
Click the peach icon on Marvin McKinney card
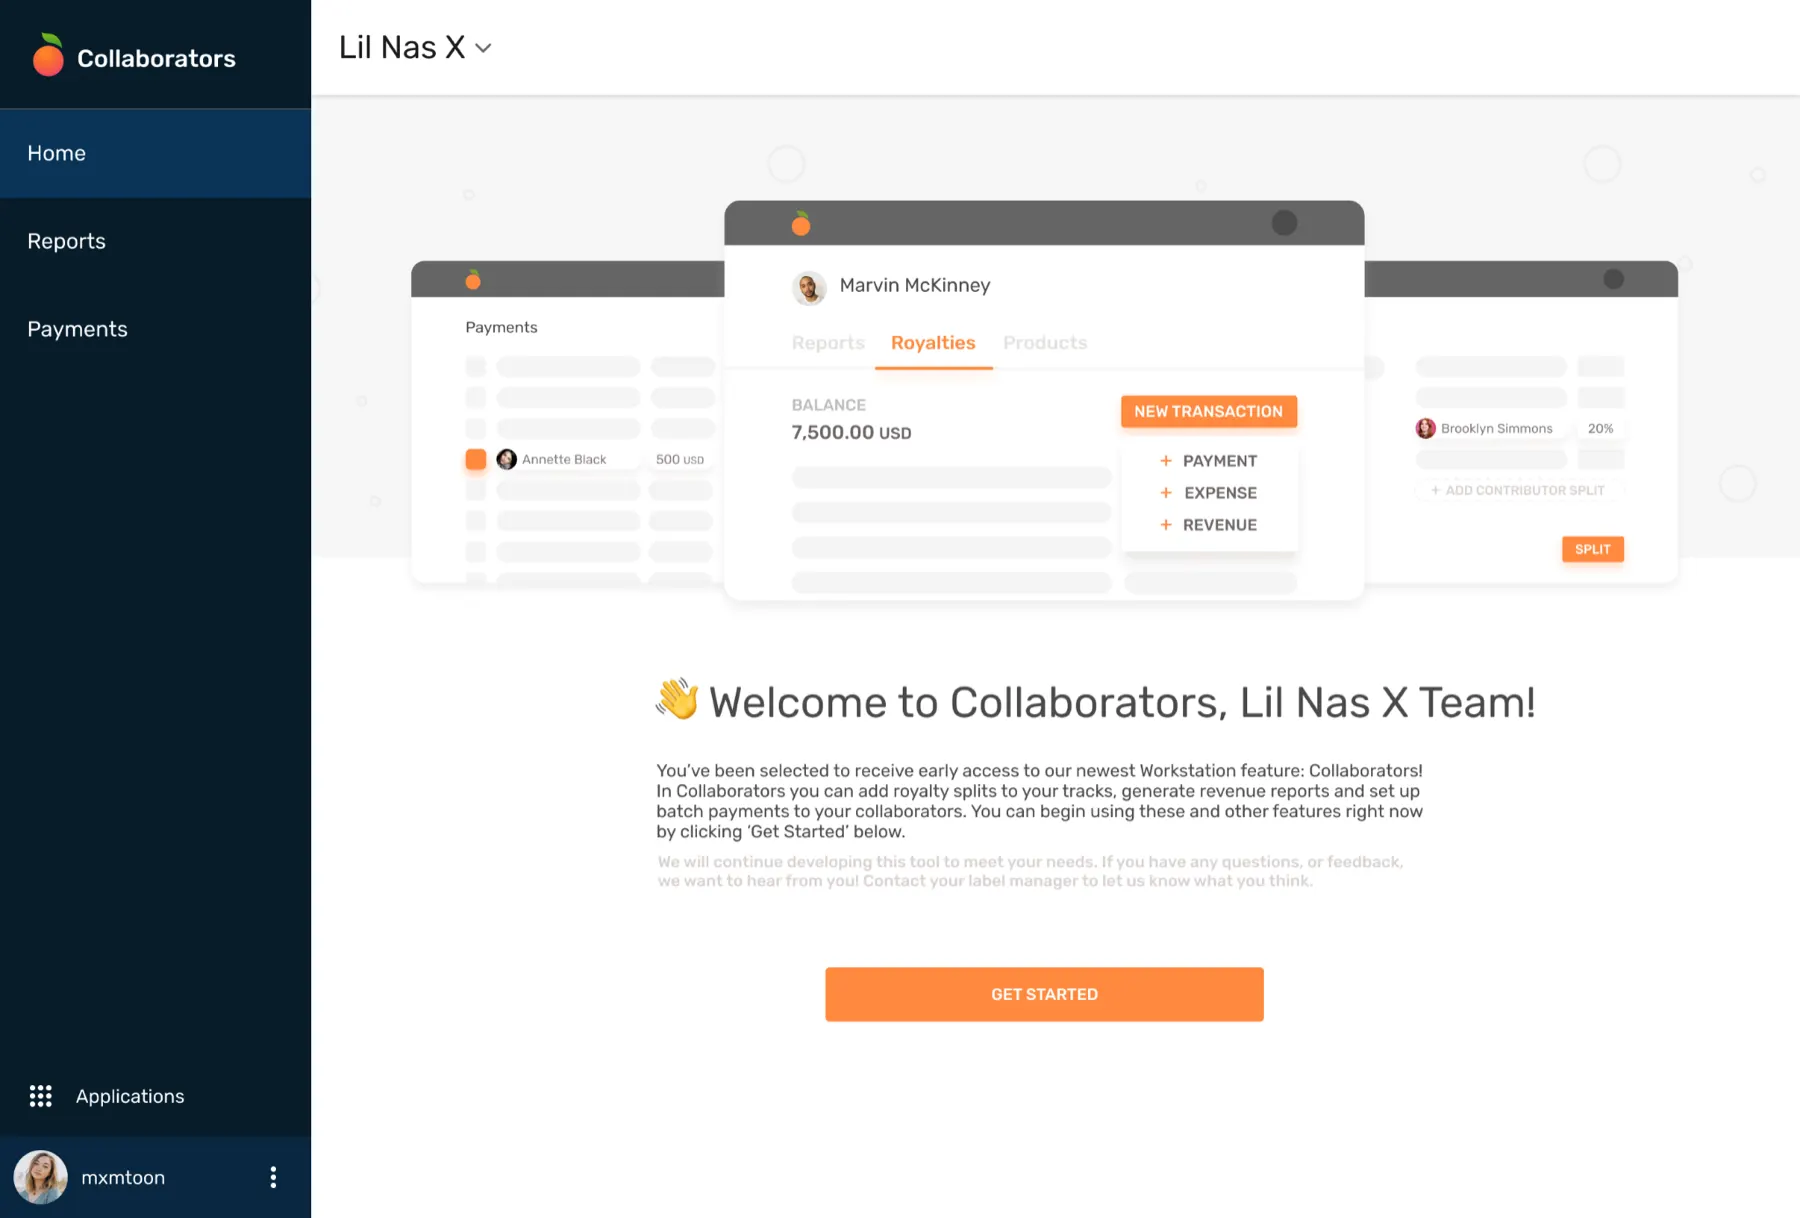(801, 223)
